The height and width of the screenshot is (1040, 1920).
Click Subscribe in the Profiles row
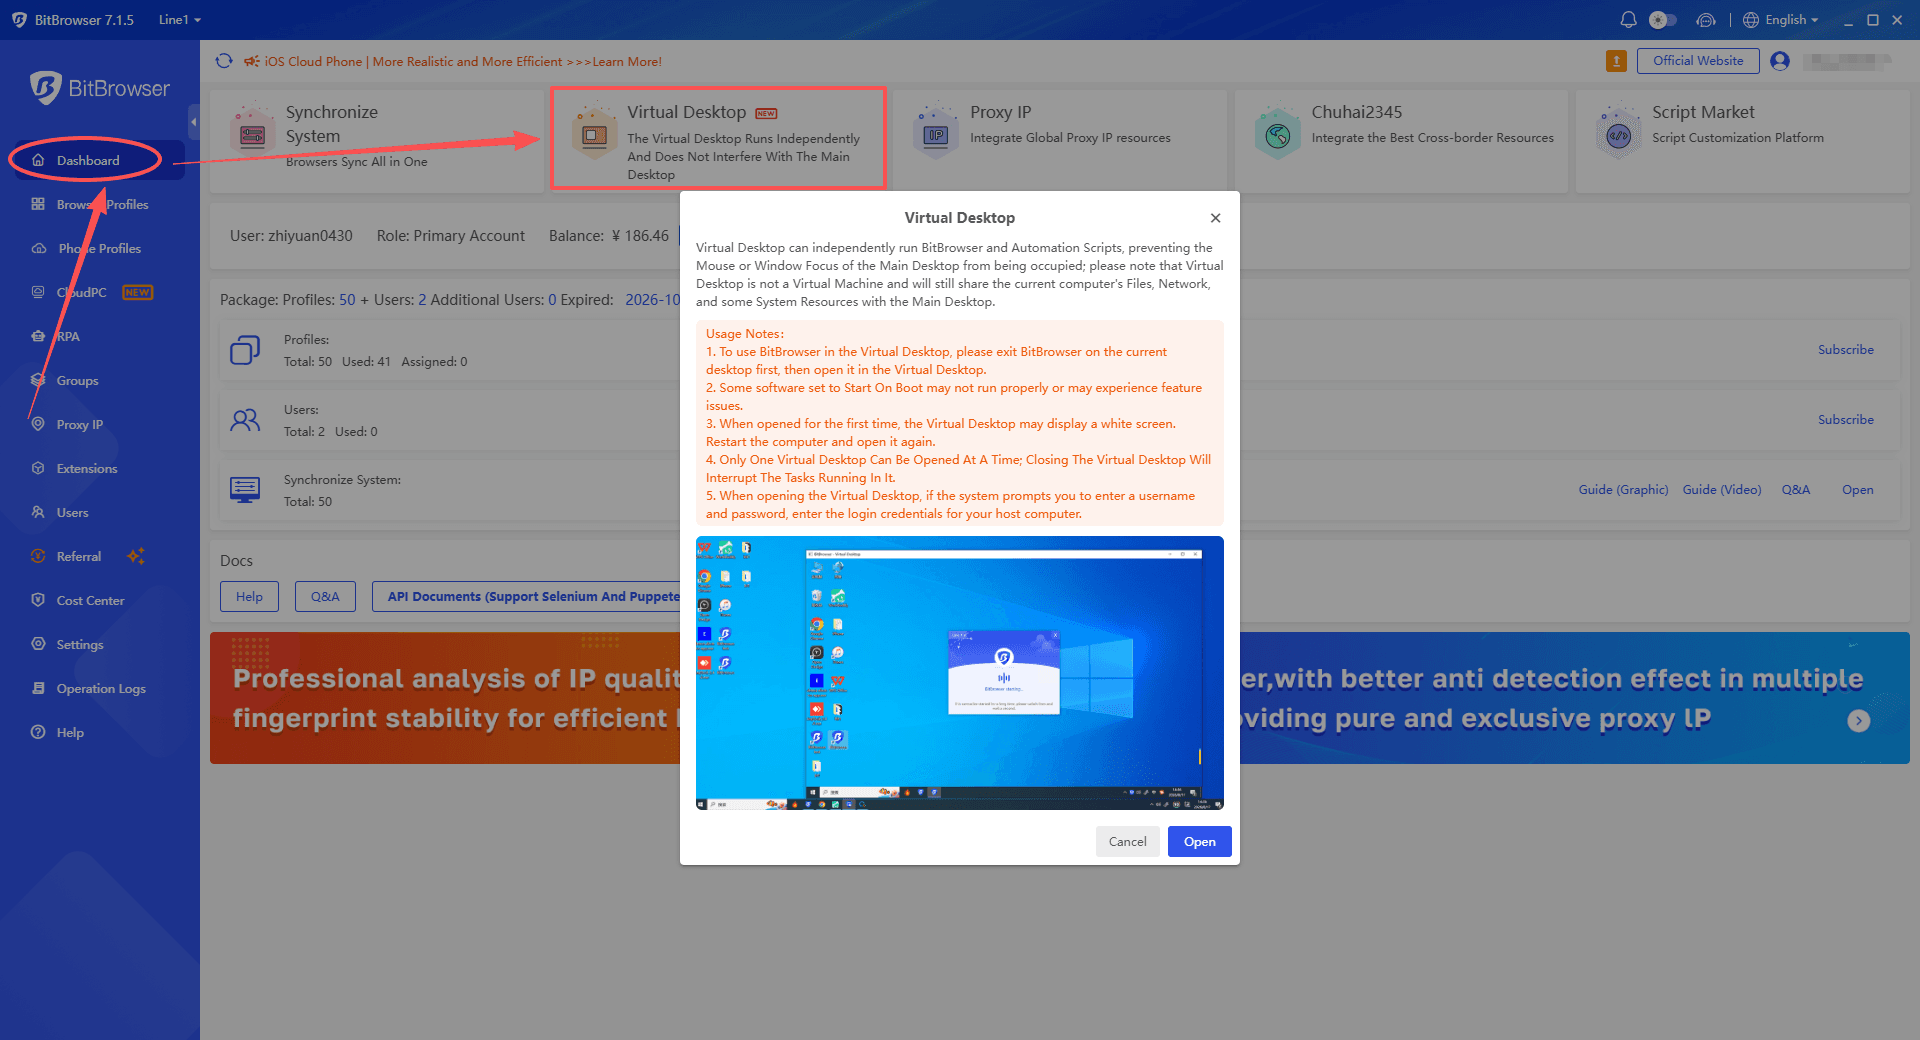tap(1845, 349)
